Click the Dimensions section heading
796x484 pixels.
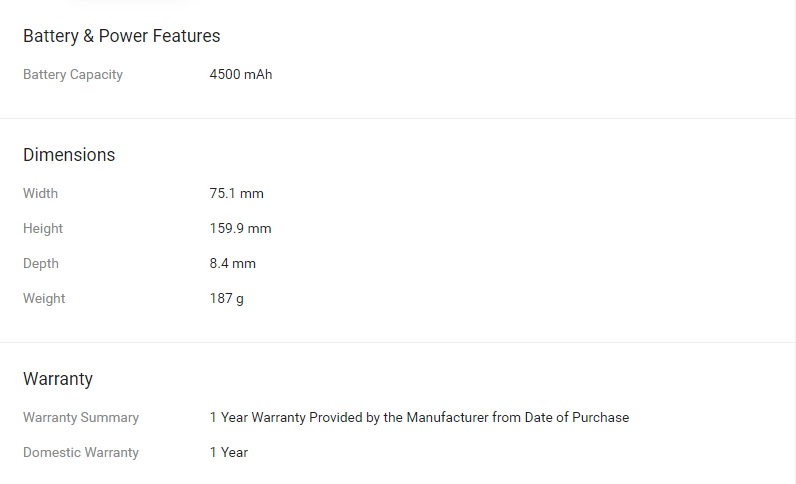69,155
